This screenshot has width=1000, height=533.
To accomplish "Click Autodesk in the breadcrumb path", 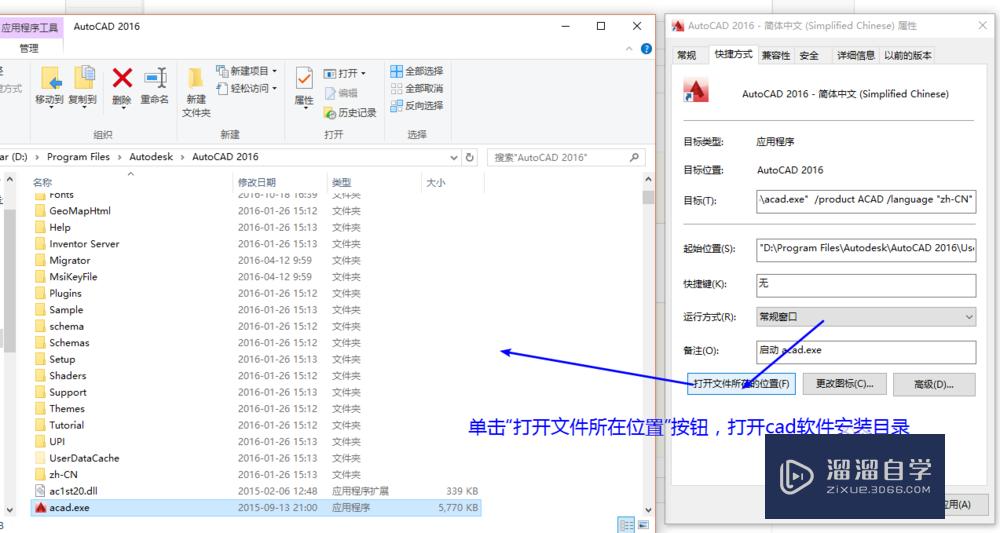I will tap(151, 157).
